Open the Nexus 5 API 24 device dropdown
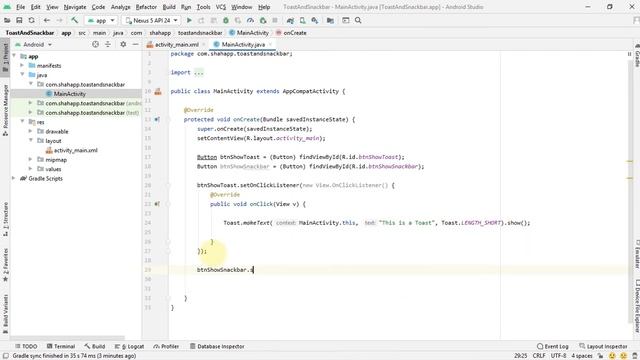This screenshot has height=360, width=640. [152, 20]
